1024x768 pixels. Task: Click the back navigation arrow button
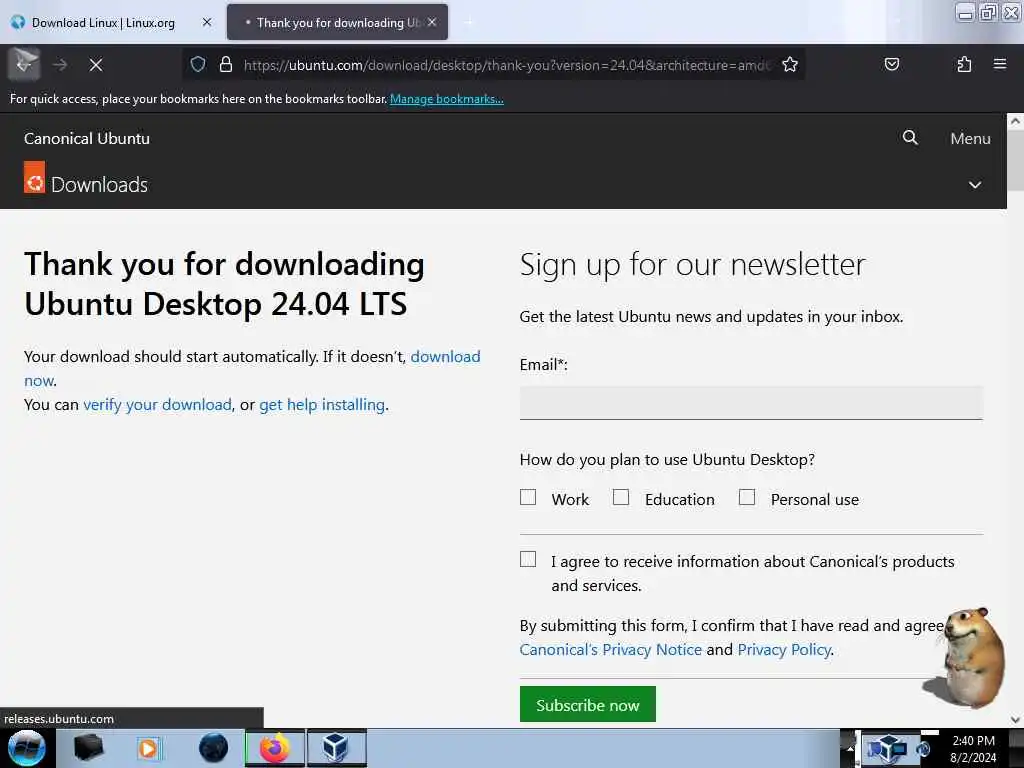[24, 64]
